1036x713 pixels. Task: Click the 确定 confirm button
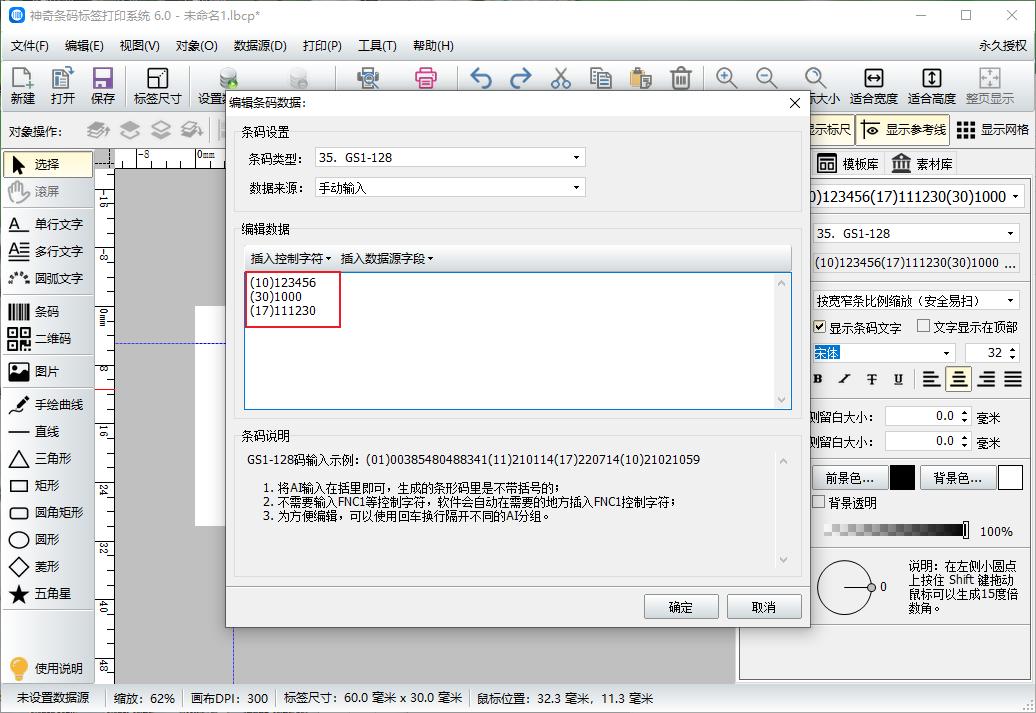pyautogui.click(x=681, y=606)
